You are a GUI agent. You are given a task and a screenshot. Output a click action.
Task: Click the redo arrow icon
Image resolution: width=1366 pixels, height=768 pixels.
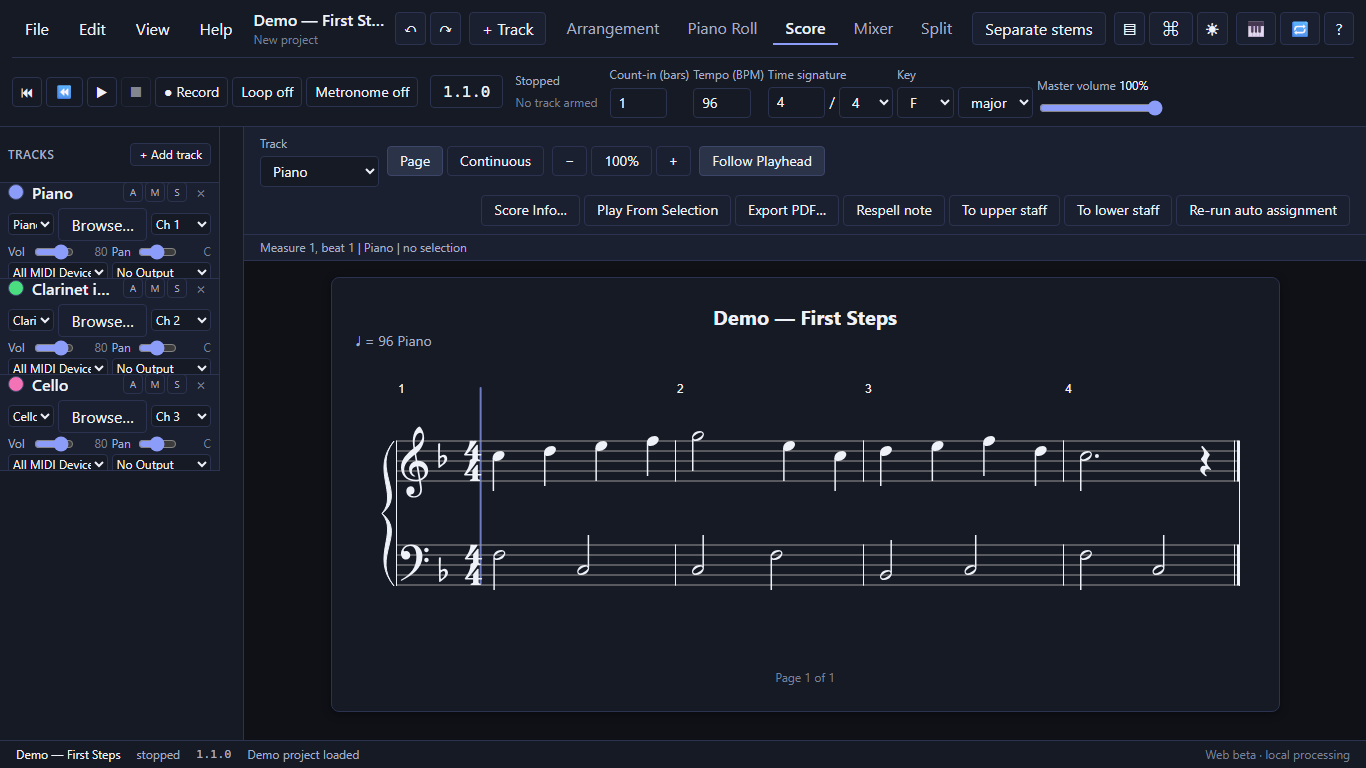click(x=446, y=29)
